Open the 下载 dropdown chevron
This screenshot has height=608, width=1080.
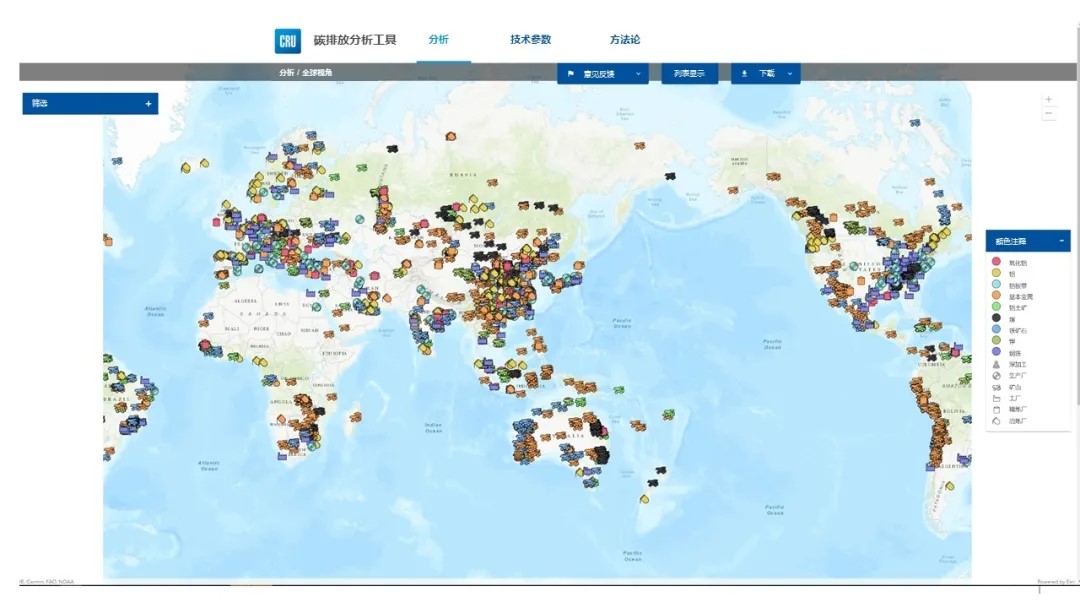tap(789, 74)
